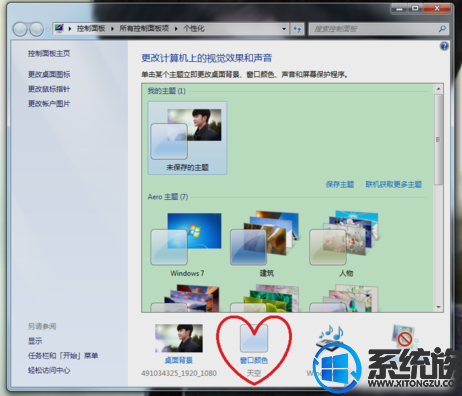Click in the 搜索控制面板 search field
The image size is (462, 396).
(374, 29)
